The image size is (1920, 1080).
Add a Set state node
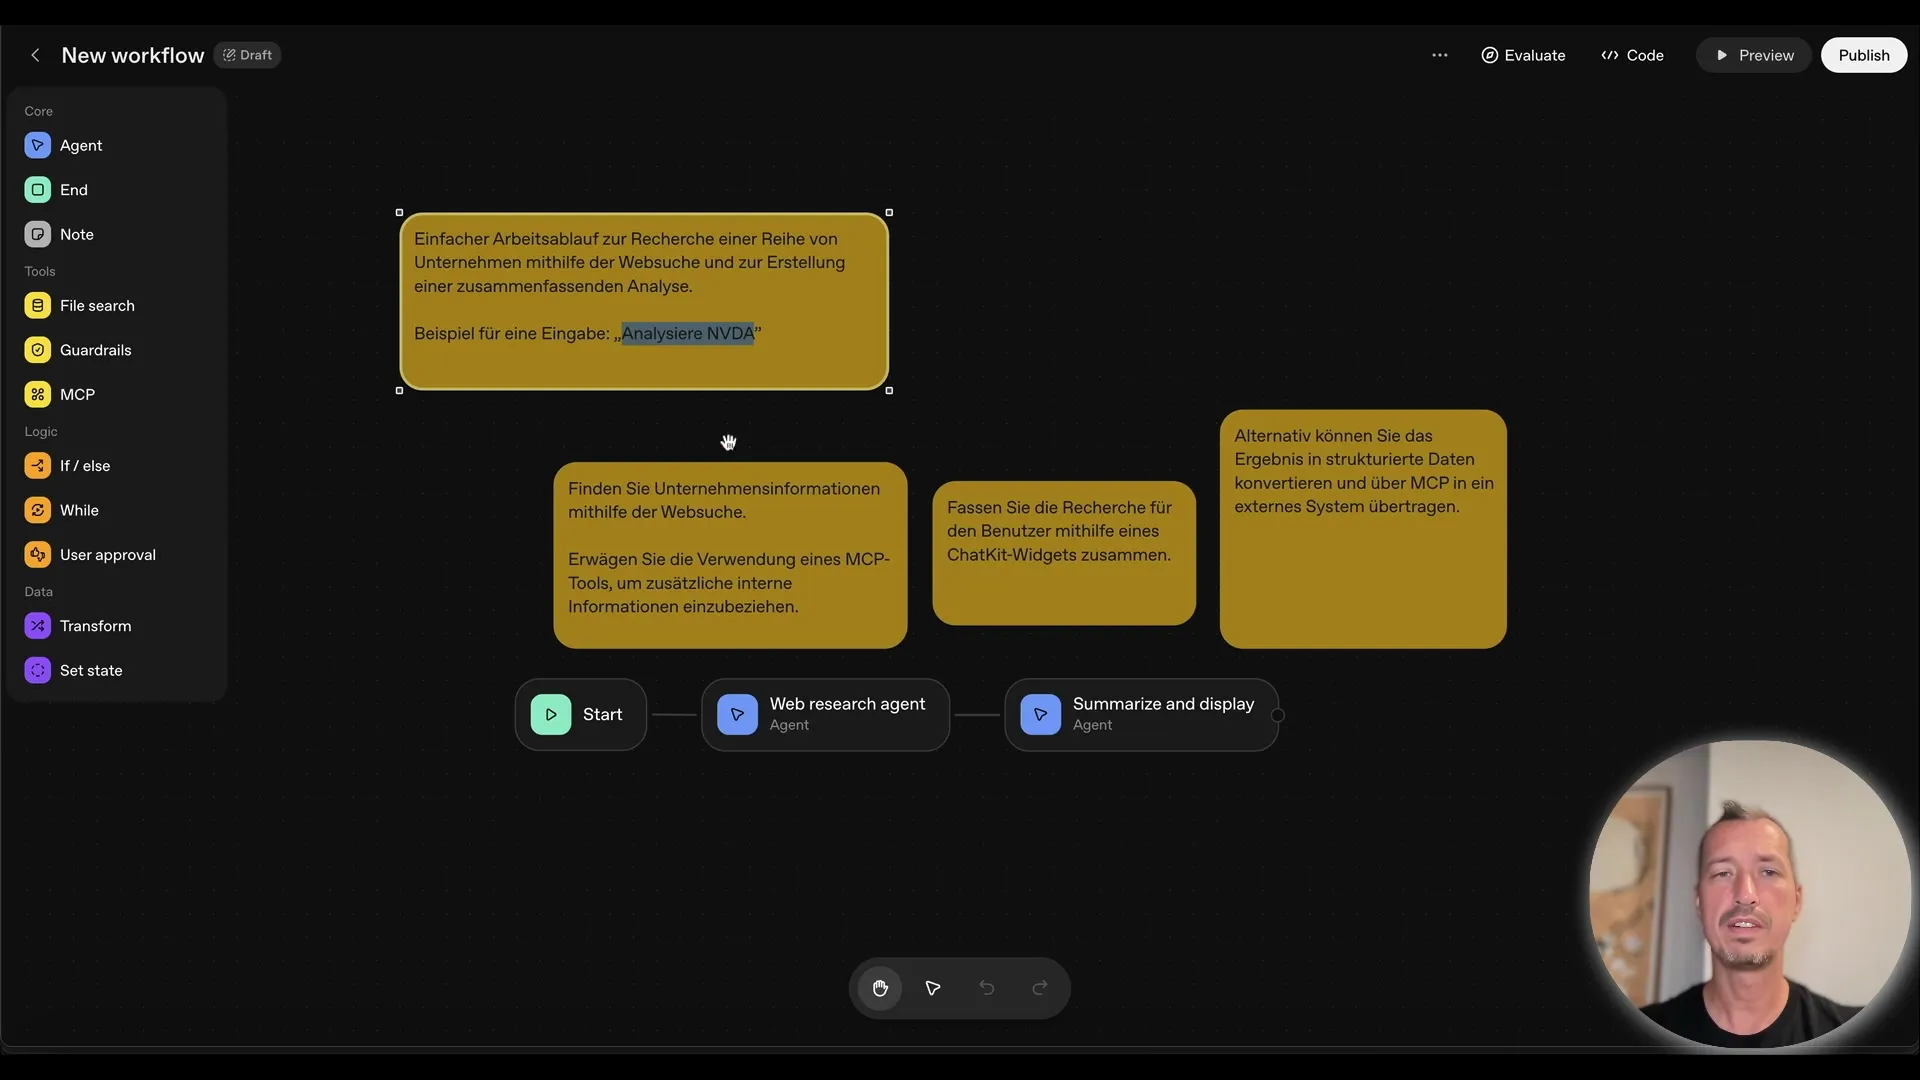point(91,670)
